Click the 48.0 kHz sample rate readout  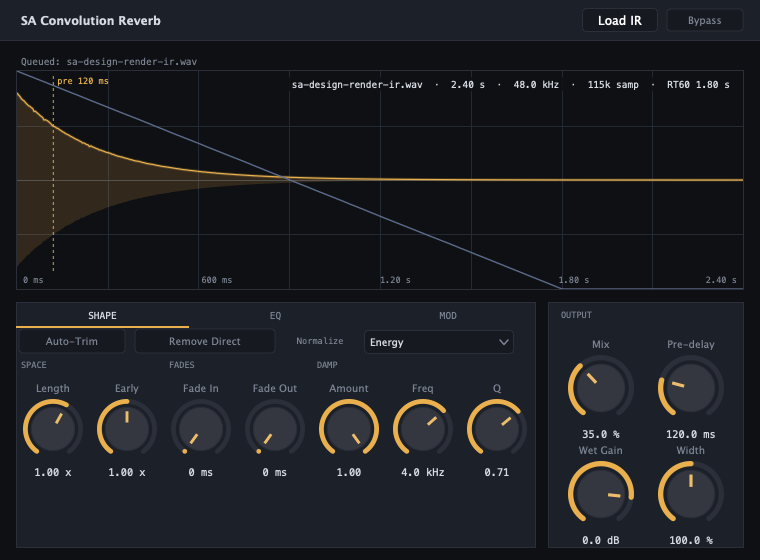(x=536, y=84)
